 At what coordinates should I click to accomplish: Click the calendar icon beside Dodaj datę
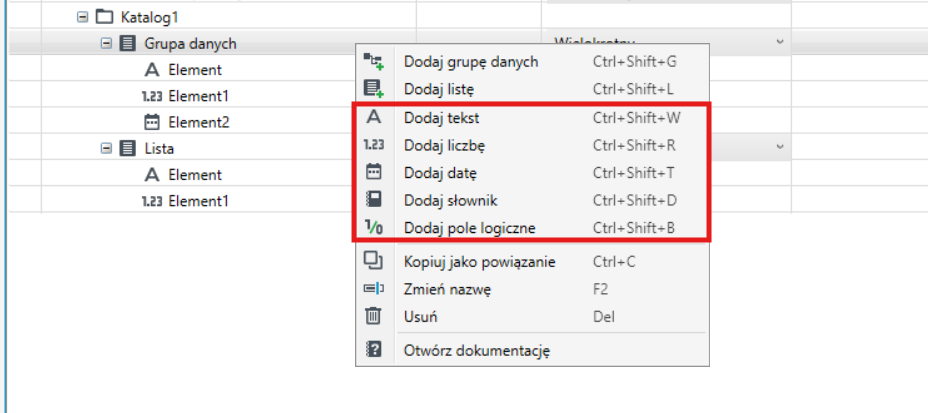373,173
